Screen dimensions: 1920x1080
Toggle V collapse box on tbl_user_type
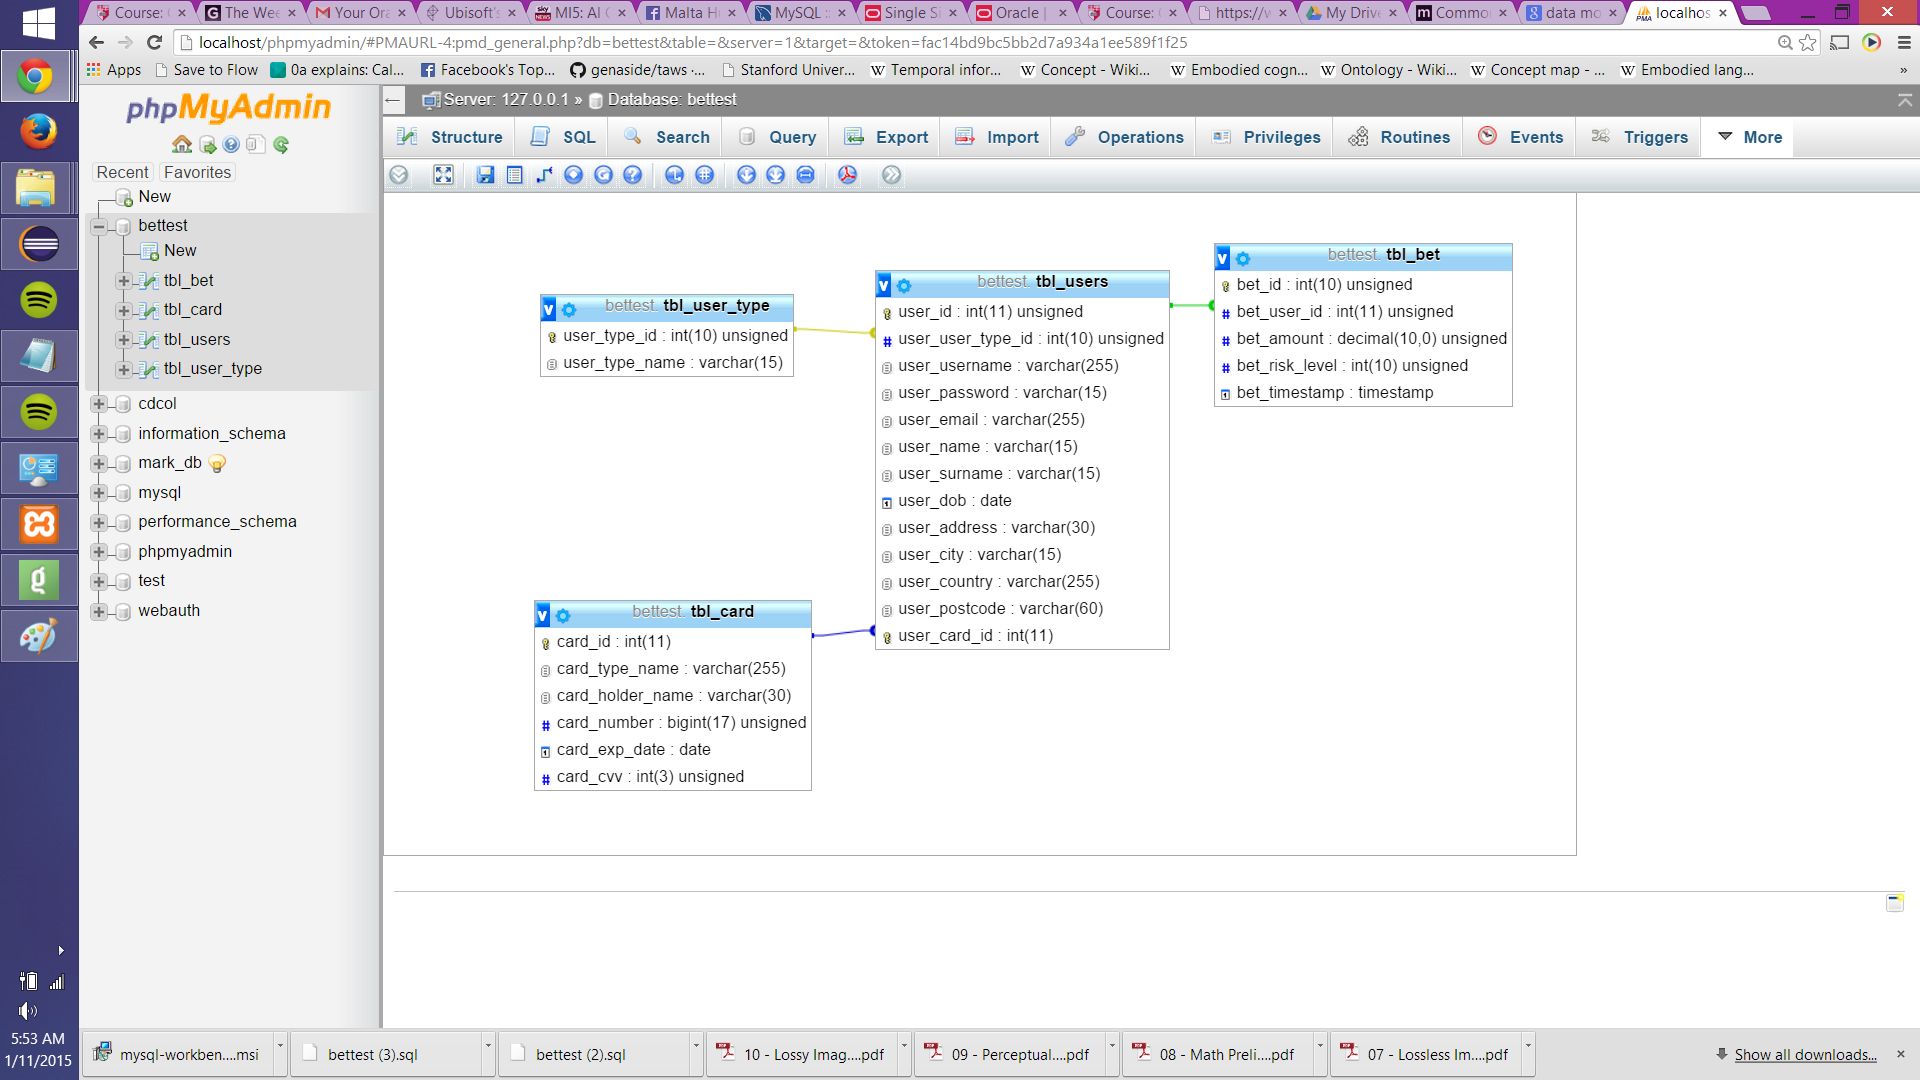[x=548, y=310]
